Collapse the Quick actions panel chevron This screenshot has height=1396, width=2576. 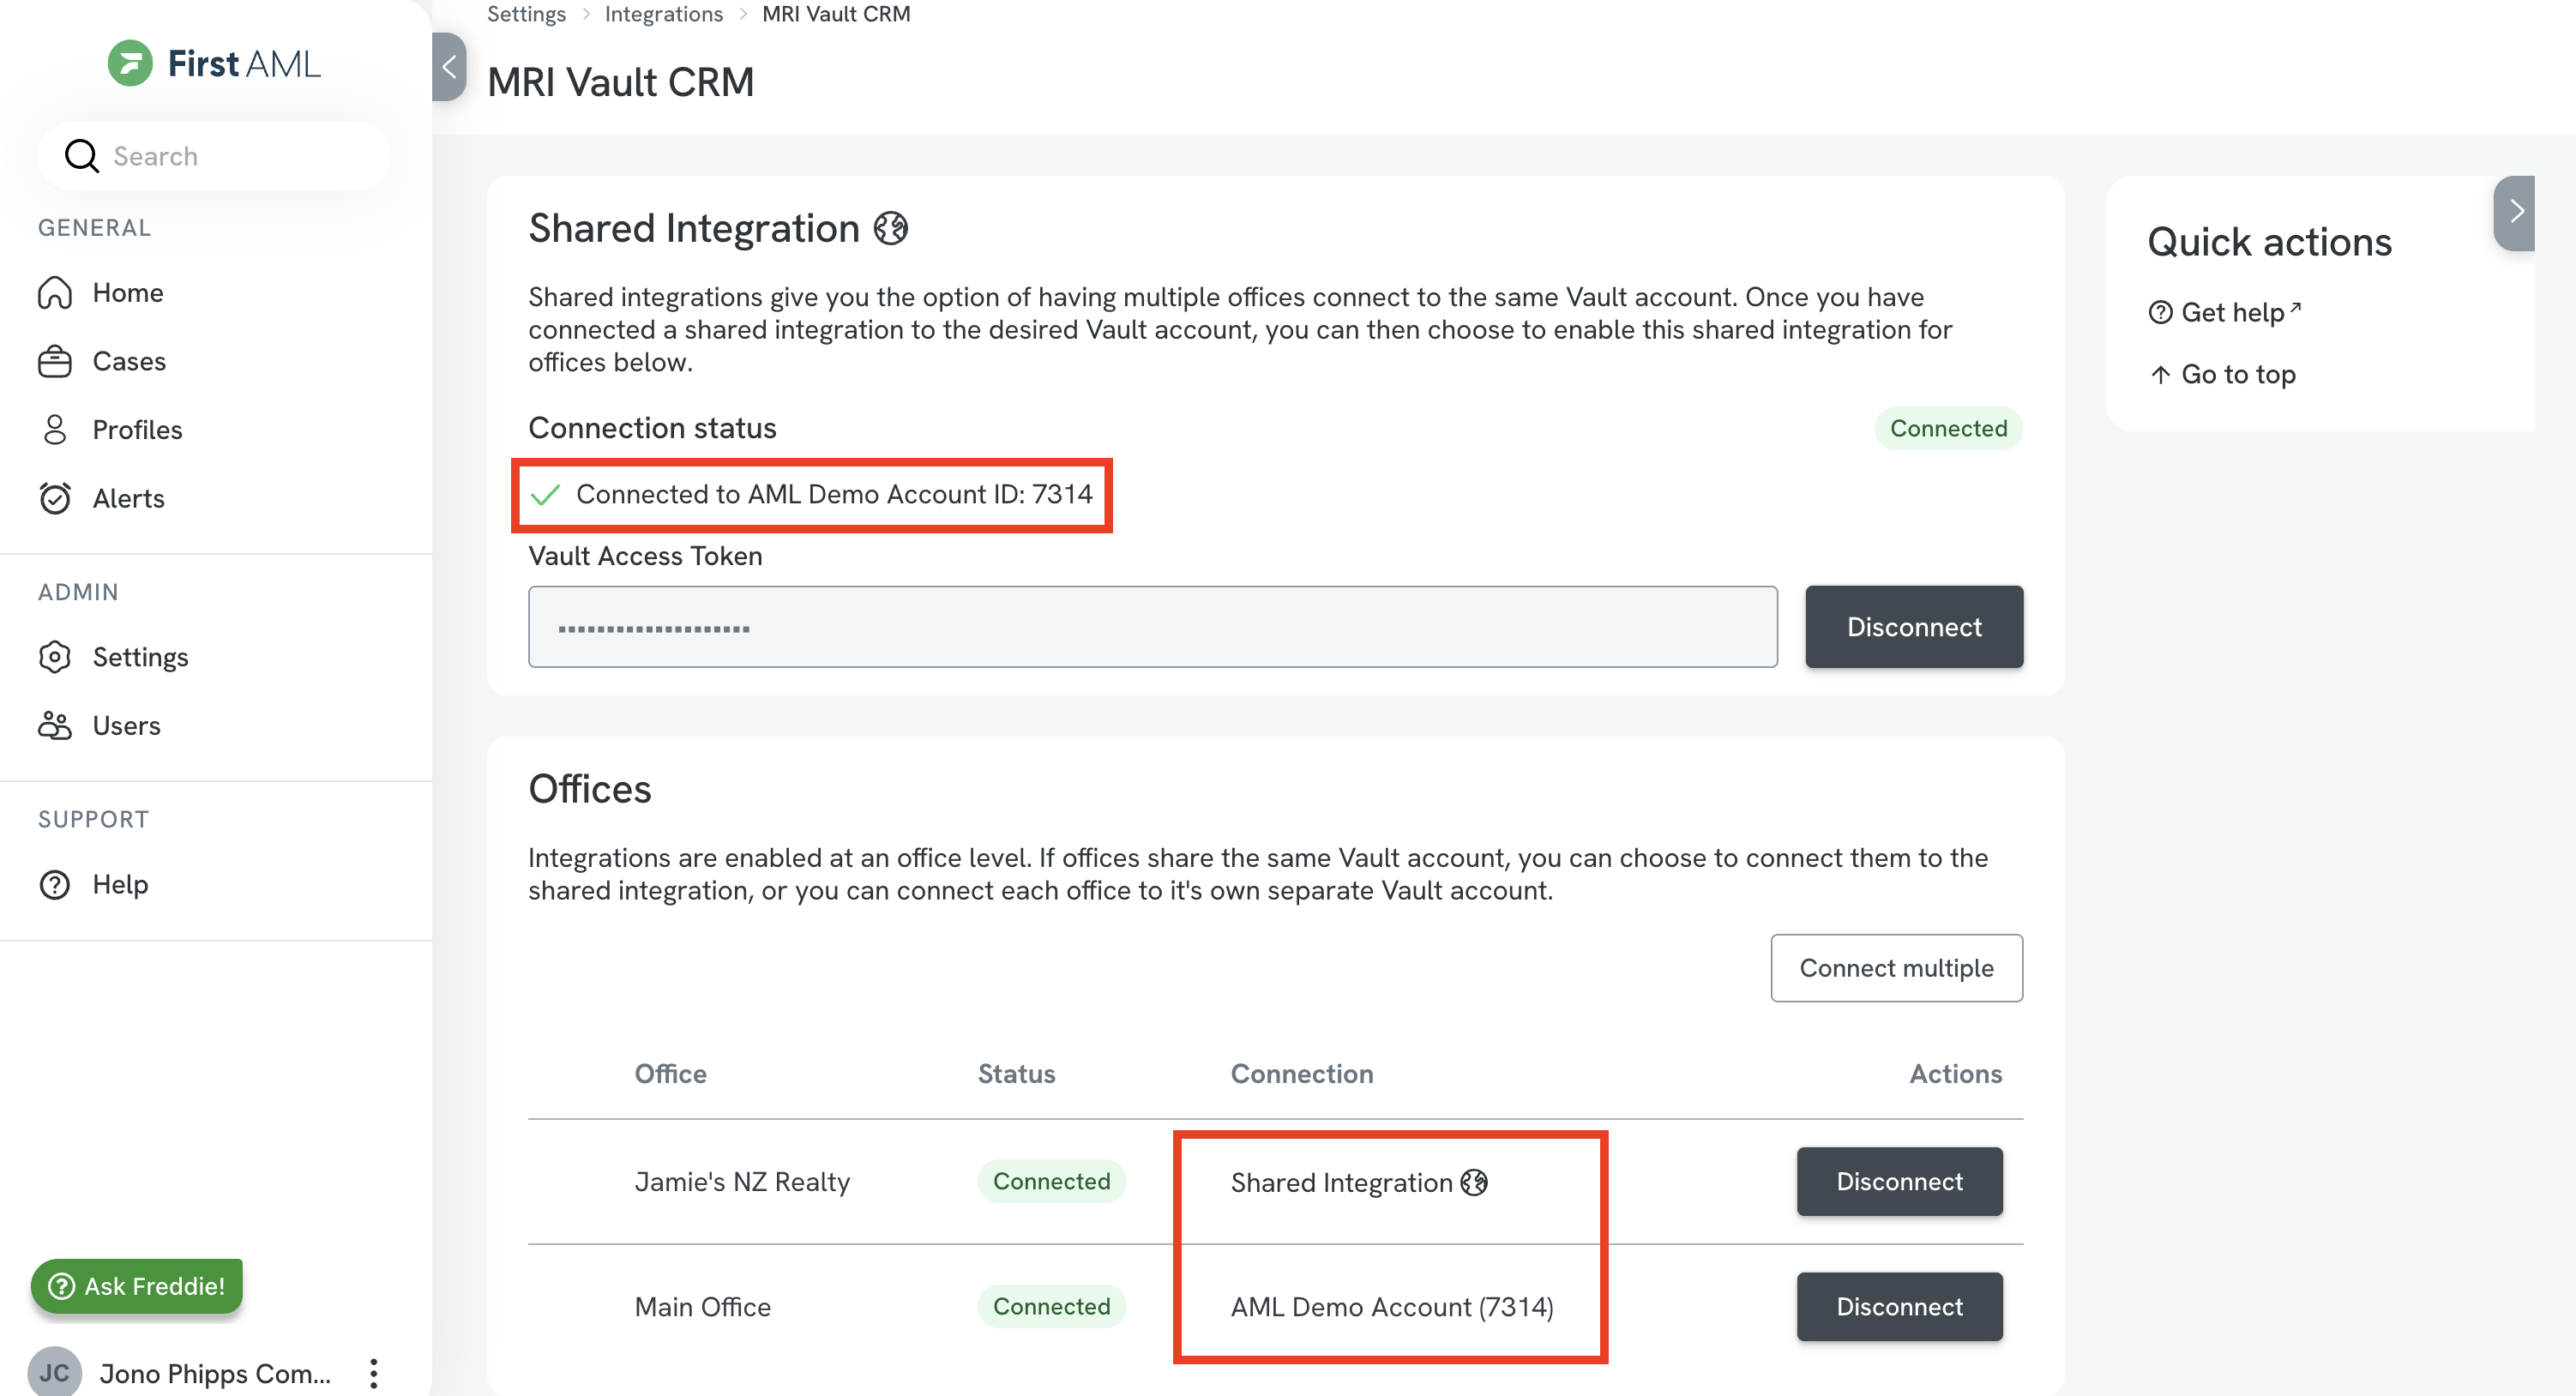[x=2515, y=212]
